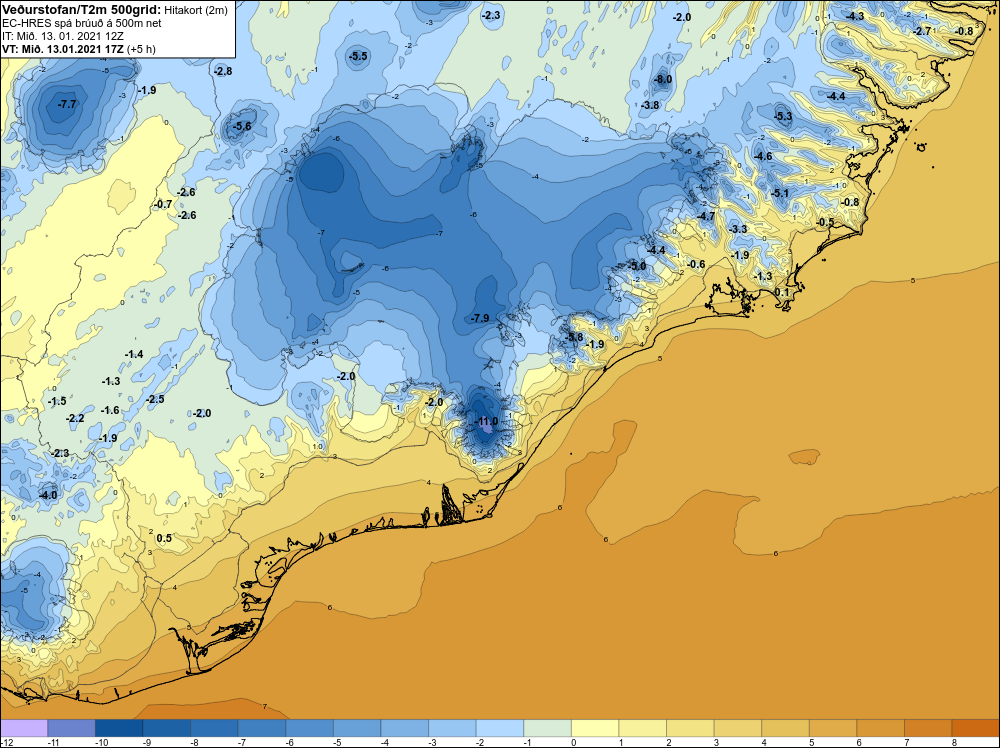Viewport: 1000px width, 748px height.
Task: Click the '-4.0' temperature label
Action: (x=48, y=495)
